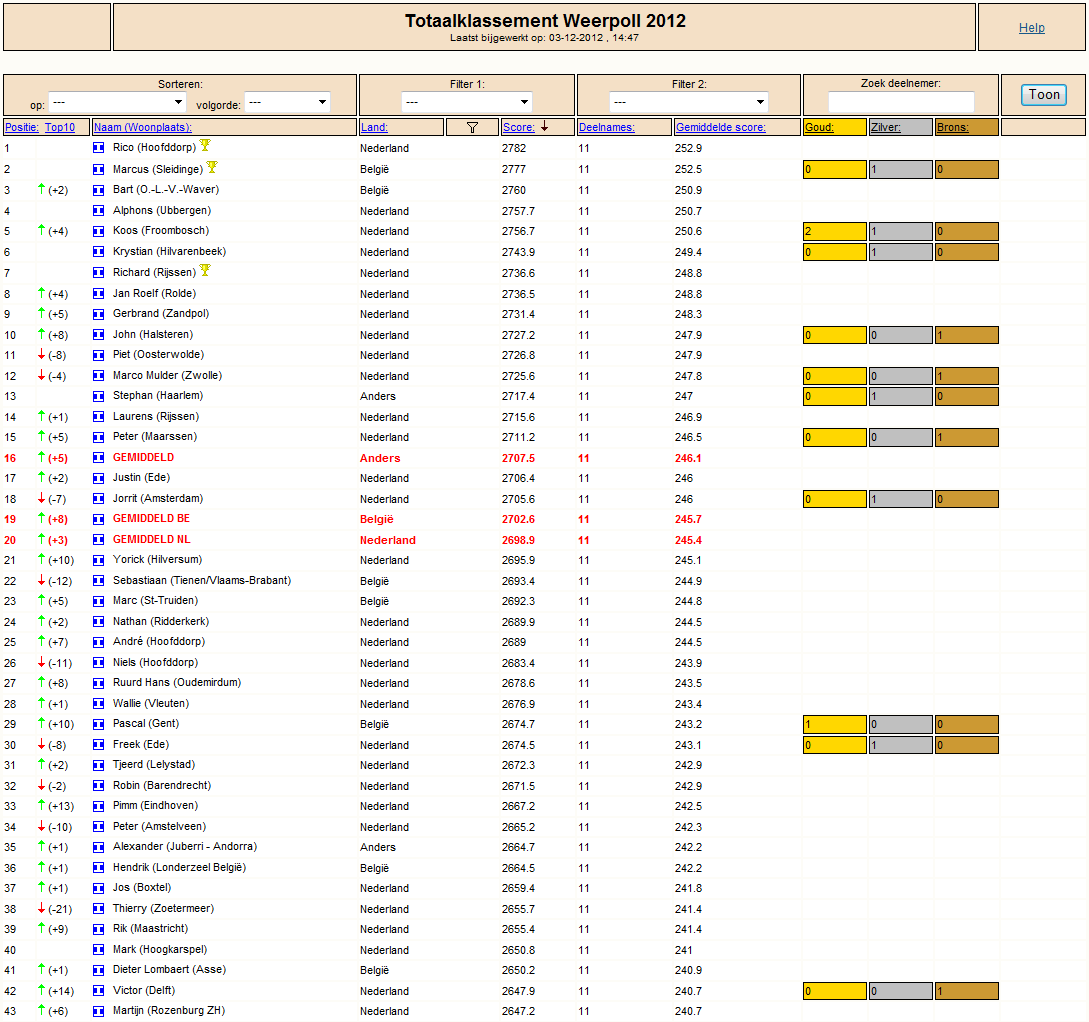This screenshot has width=1089, height=1022.
Task: Click the page title Totaalklassement Weerpoll 2012
Action: coord(545,21)
